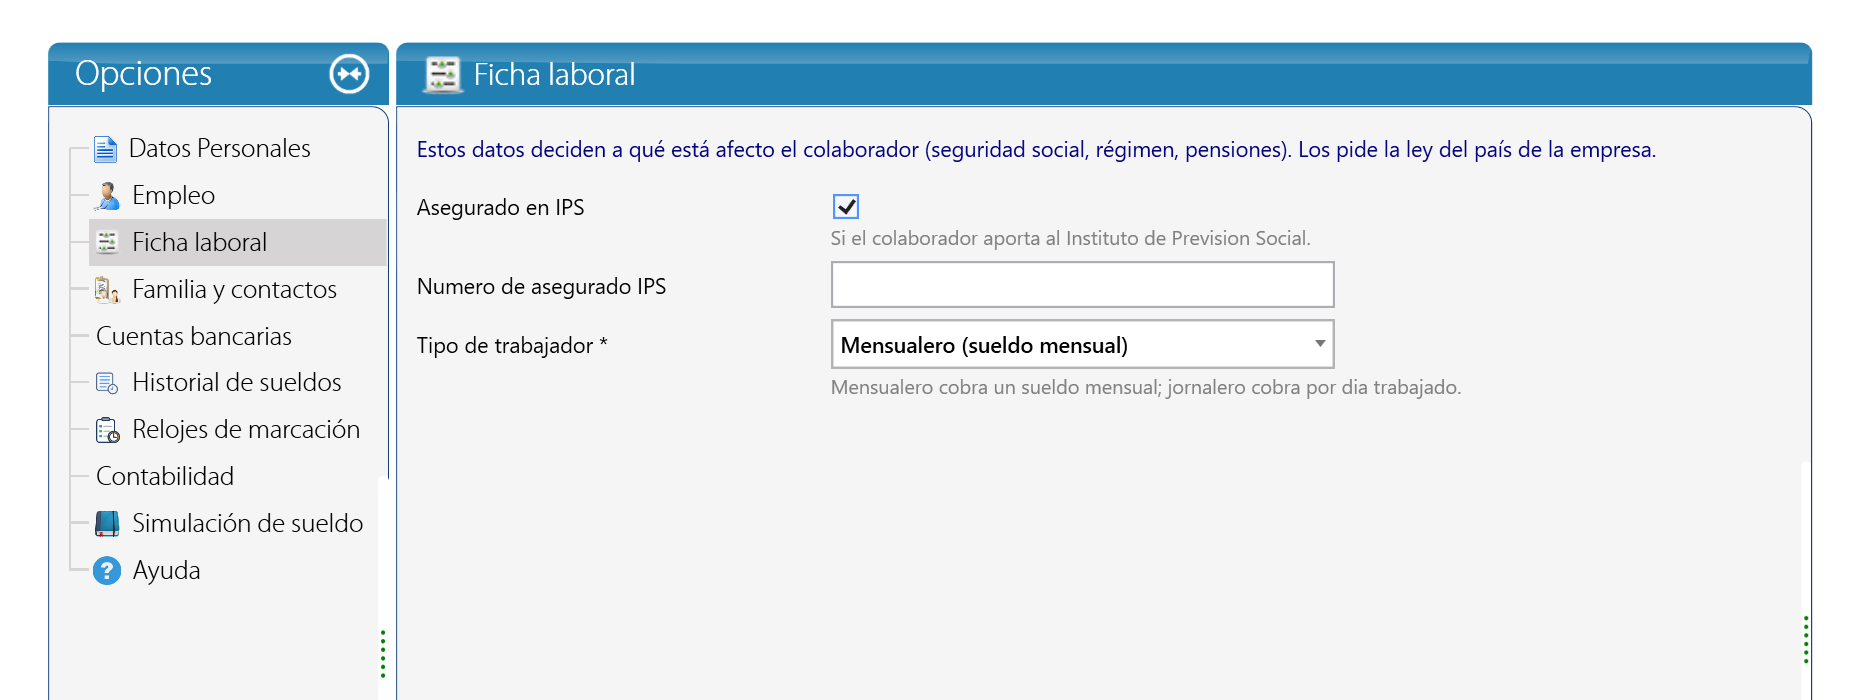Image resolution: width=1860 pixels, height=700 pixels.
Task: Open Simulación de sueldo section
Action: [x=247, y=523]
